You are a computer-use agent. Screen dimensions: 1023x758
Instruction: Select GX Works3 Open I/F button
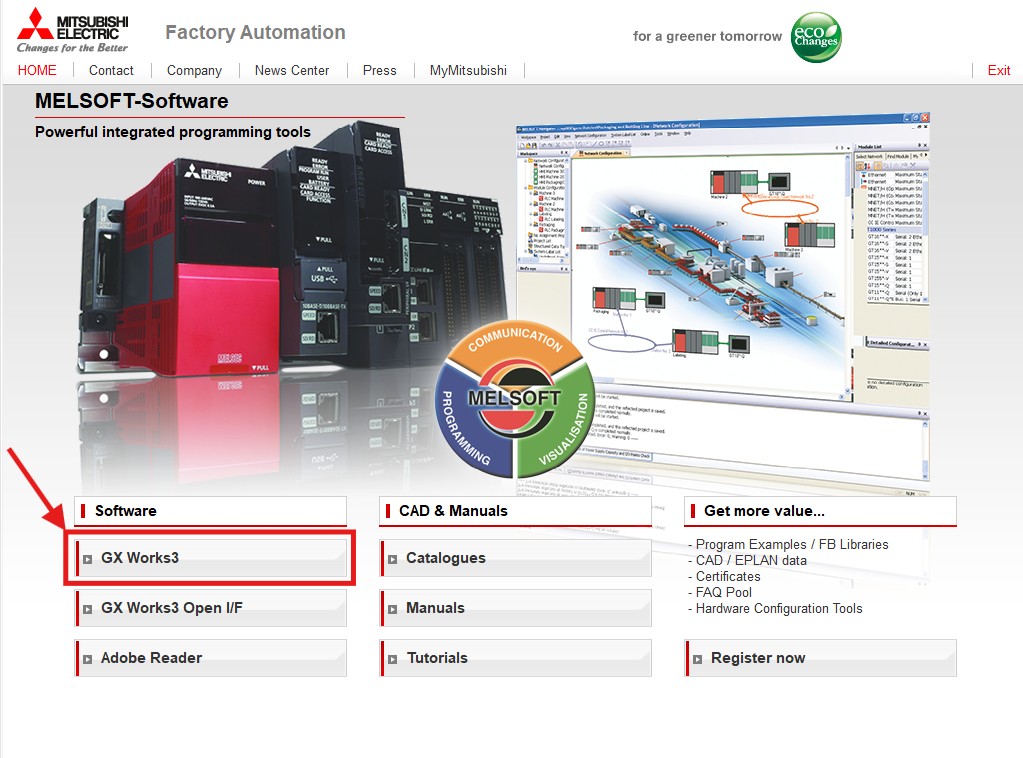(x=211, y=608)
